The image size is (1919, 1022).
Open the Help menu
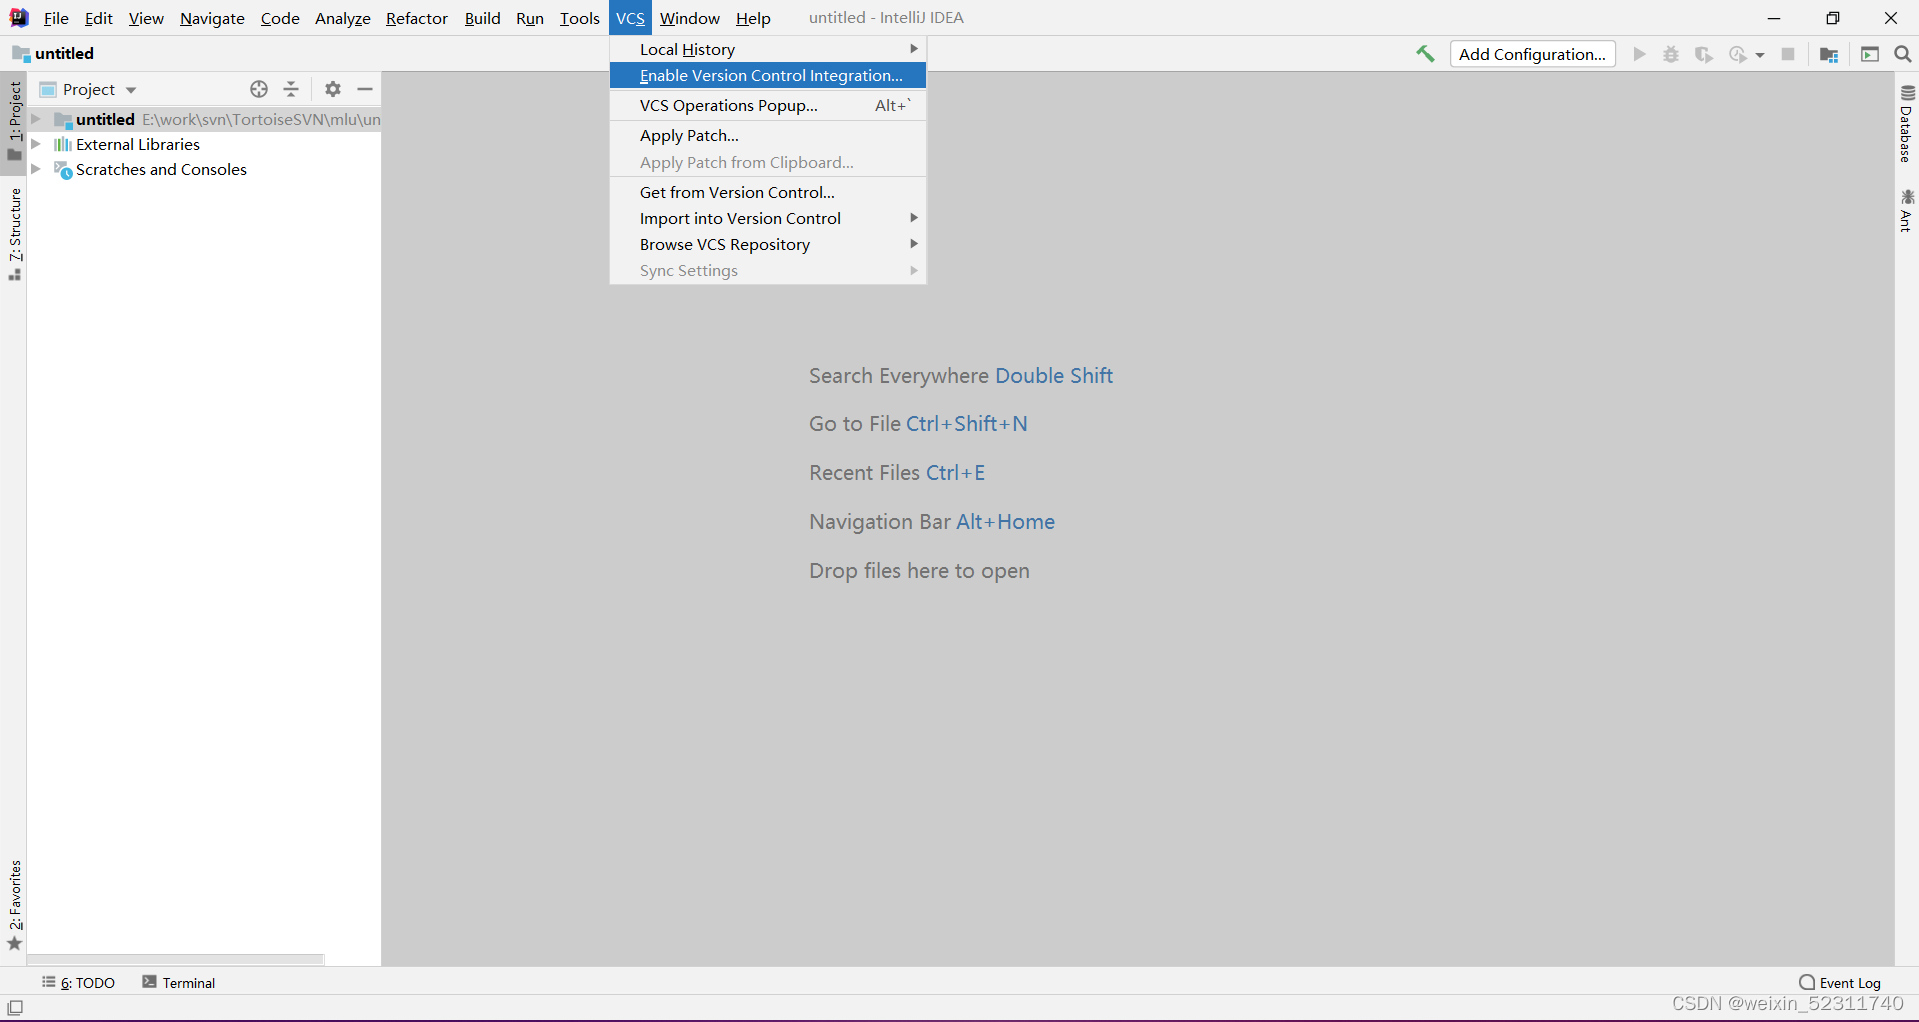coord(753,18)
